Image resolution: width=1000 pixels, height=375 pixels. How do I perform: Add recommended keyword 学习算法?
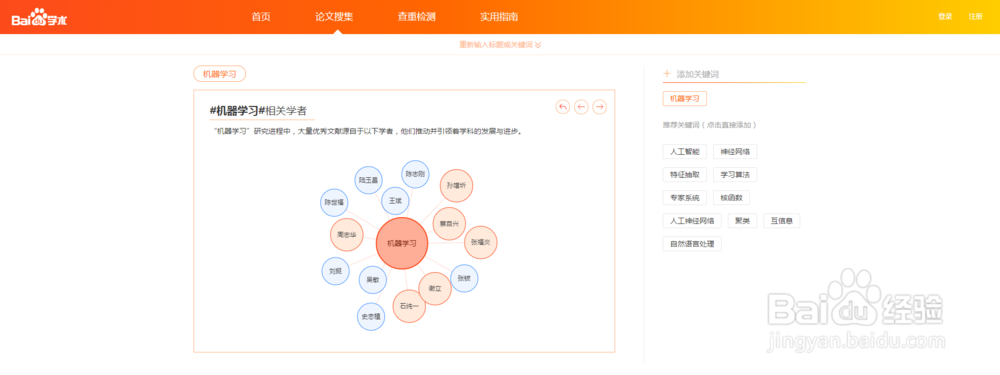pyautogui.click(x=735, y=175)
